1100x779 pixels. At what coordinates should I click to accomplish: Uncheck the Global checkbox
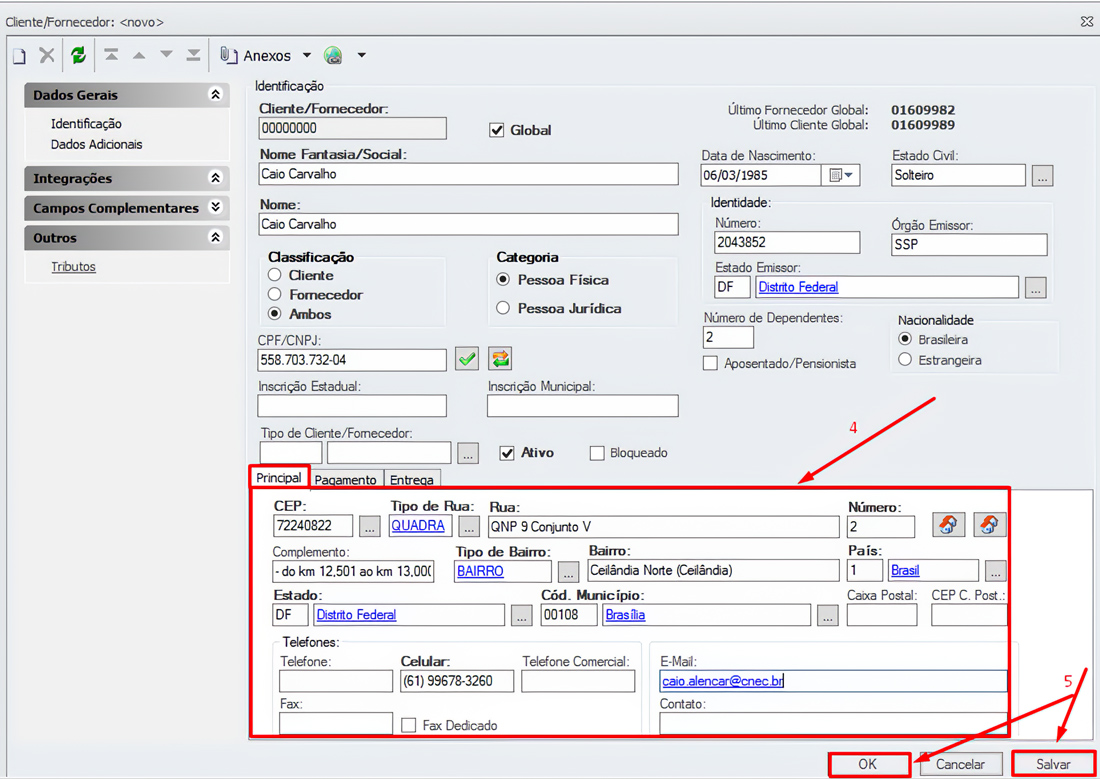point(497,130)
